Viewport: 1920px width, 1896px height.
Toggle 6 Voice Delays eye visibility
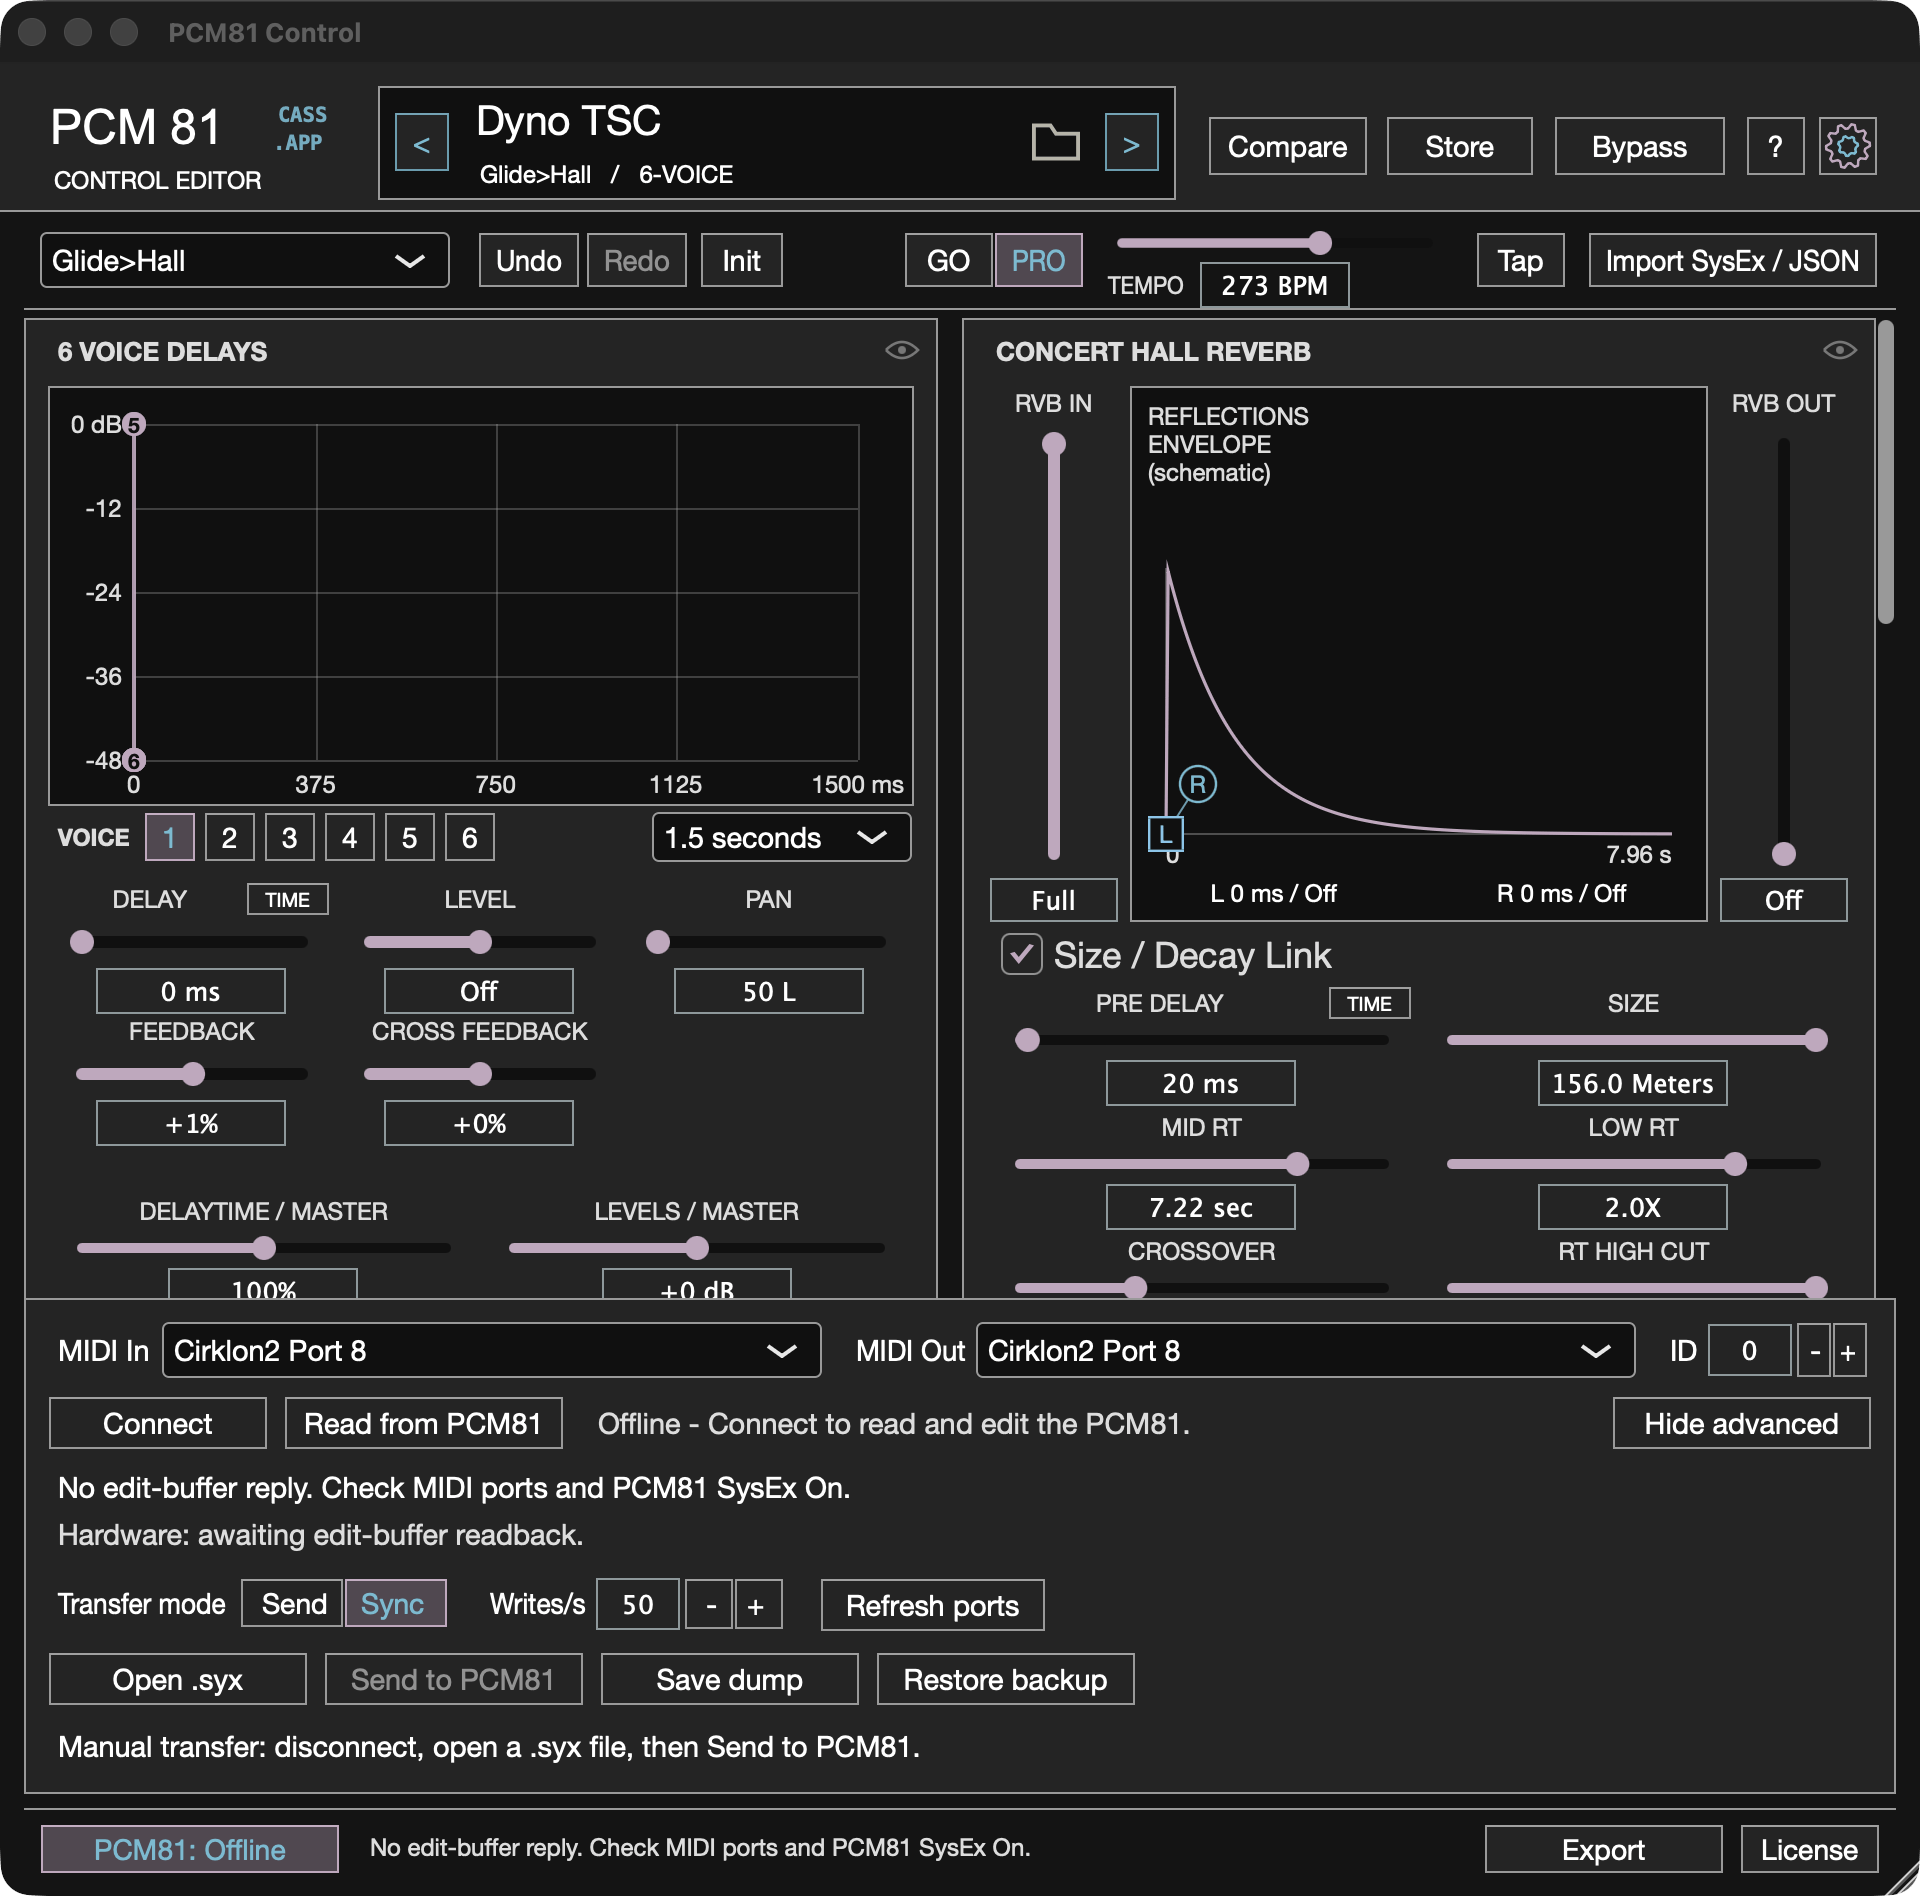pos(901,350)
